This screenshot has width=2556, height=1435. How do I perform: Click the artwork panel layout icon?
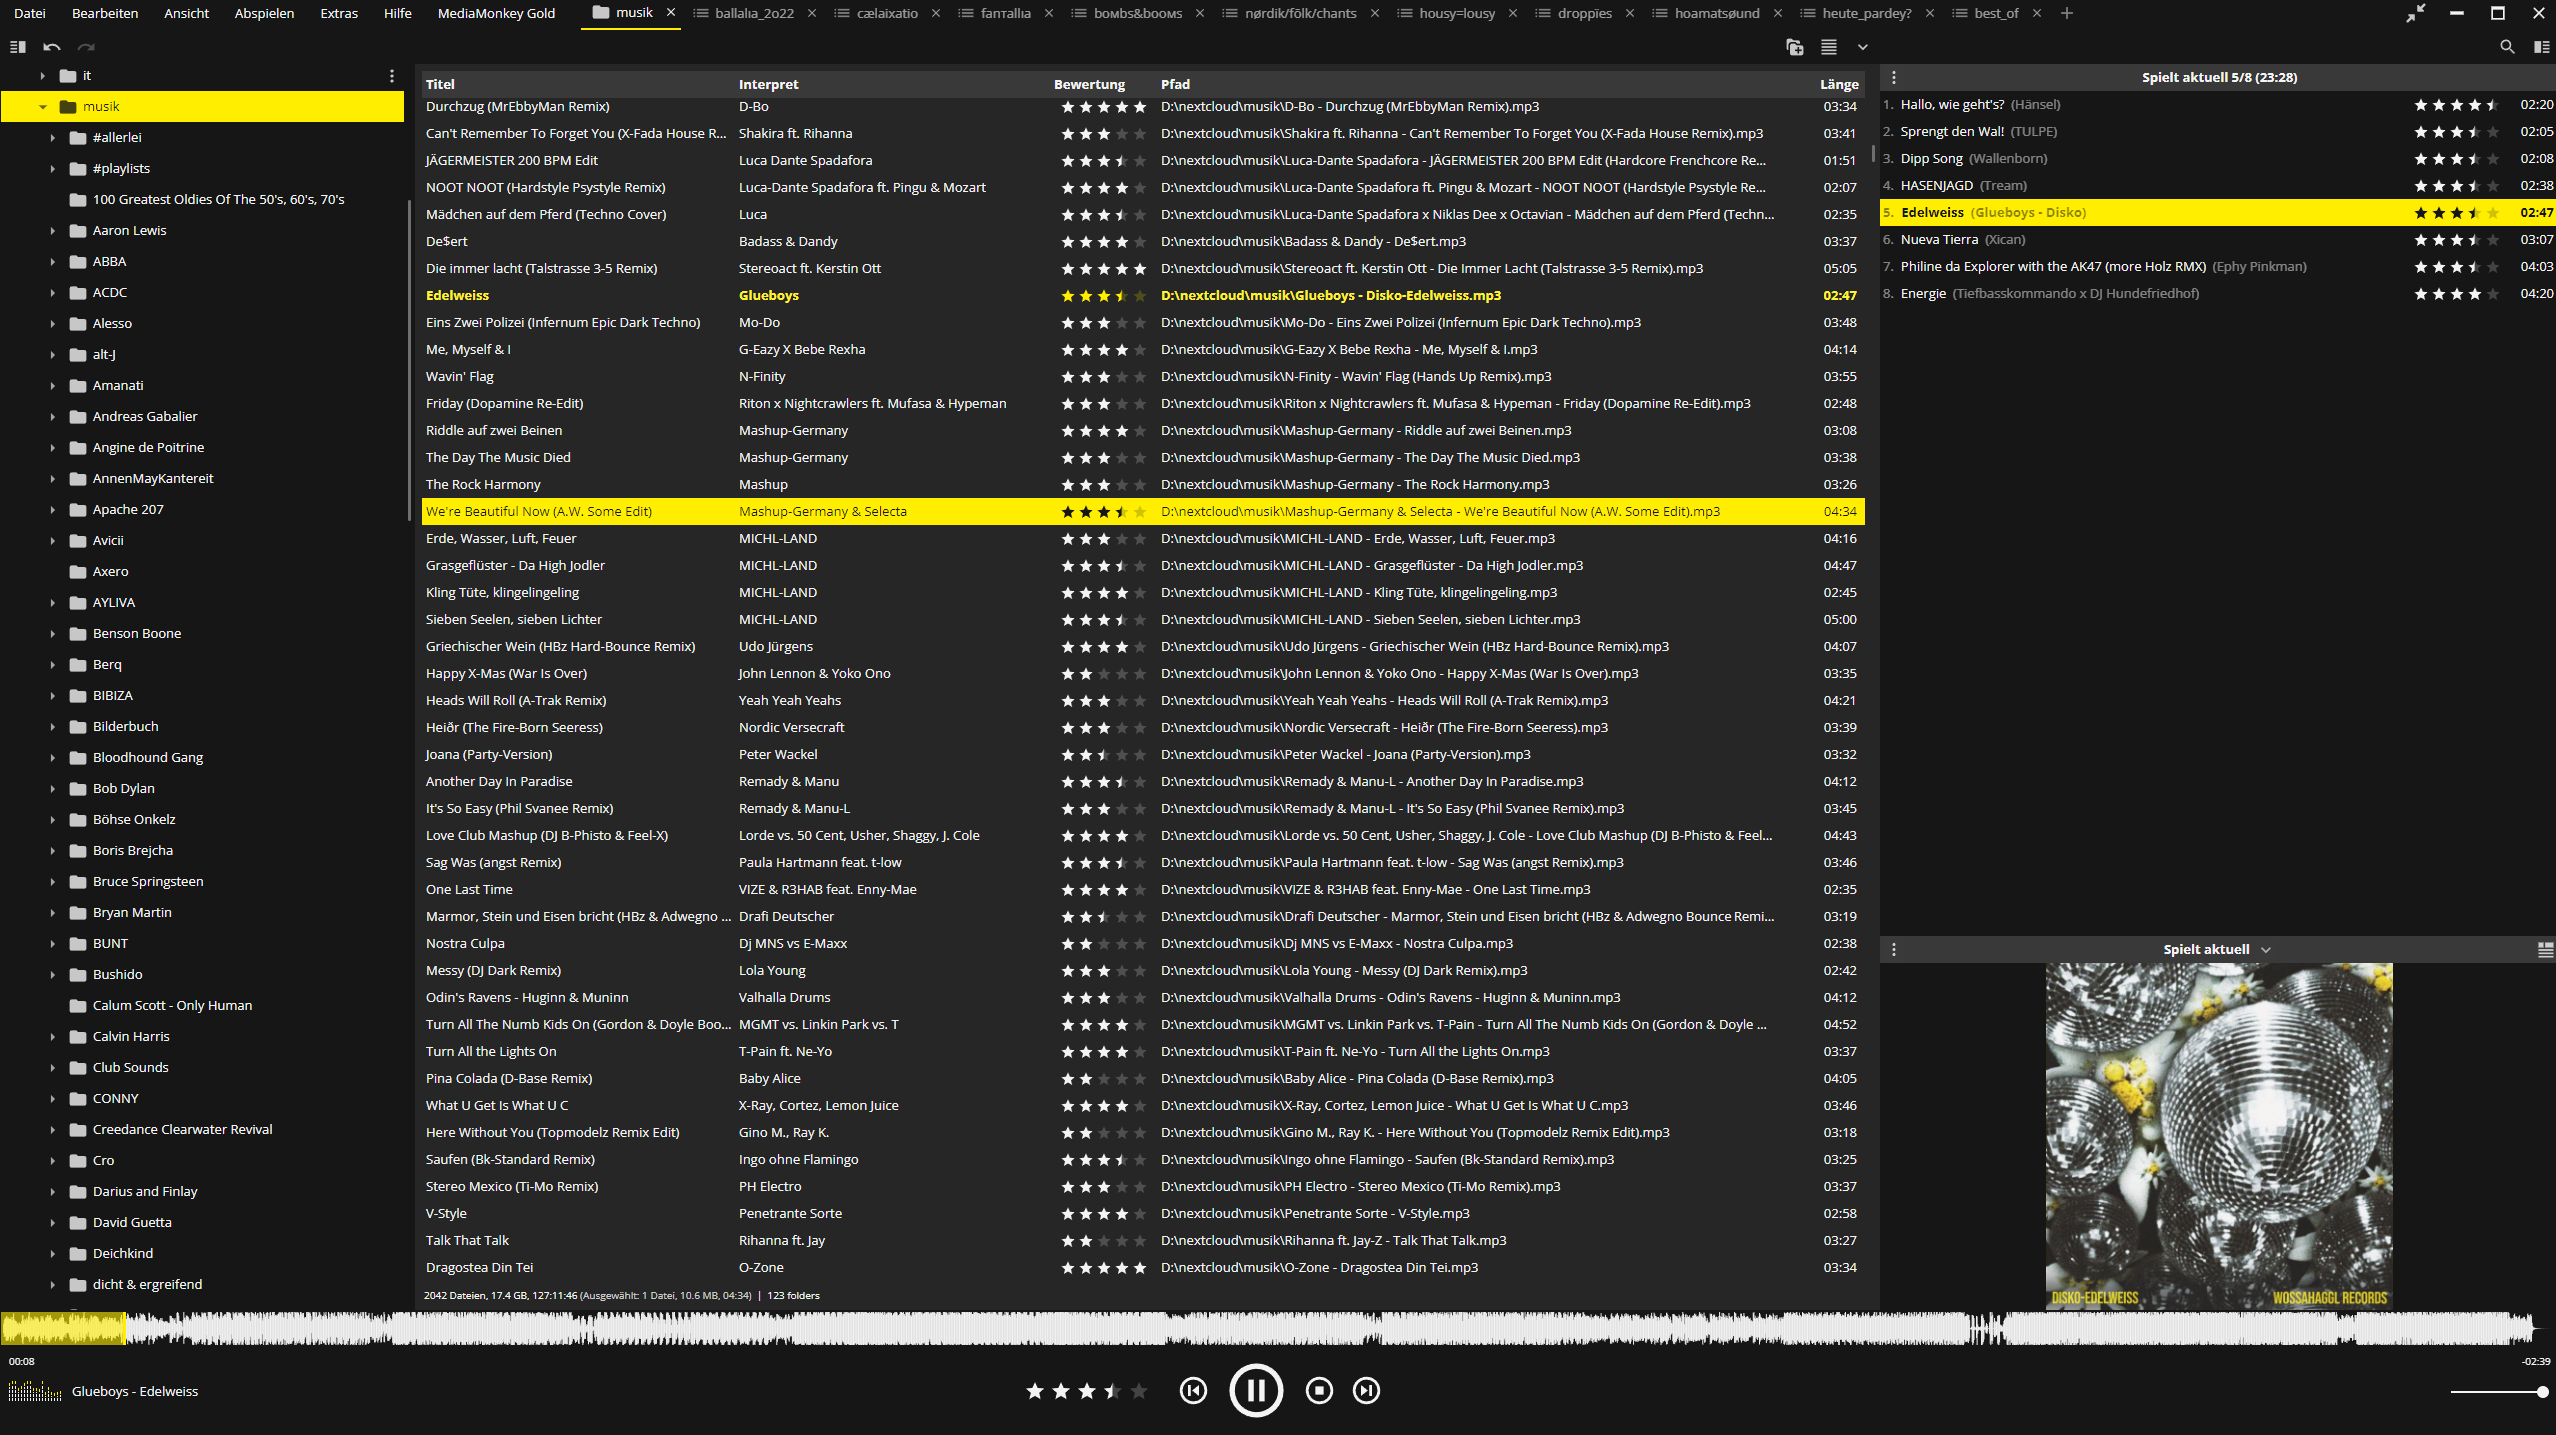pos(2545,949)
